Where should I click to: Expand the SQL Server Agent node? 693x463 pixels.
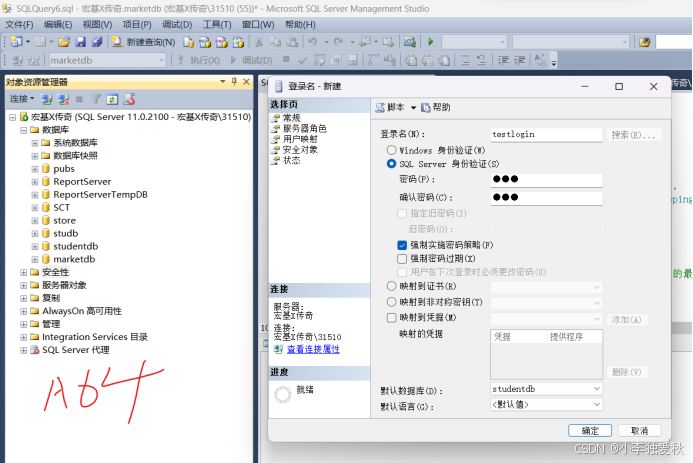pos(23,350)
